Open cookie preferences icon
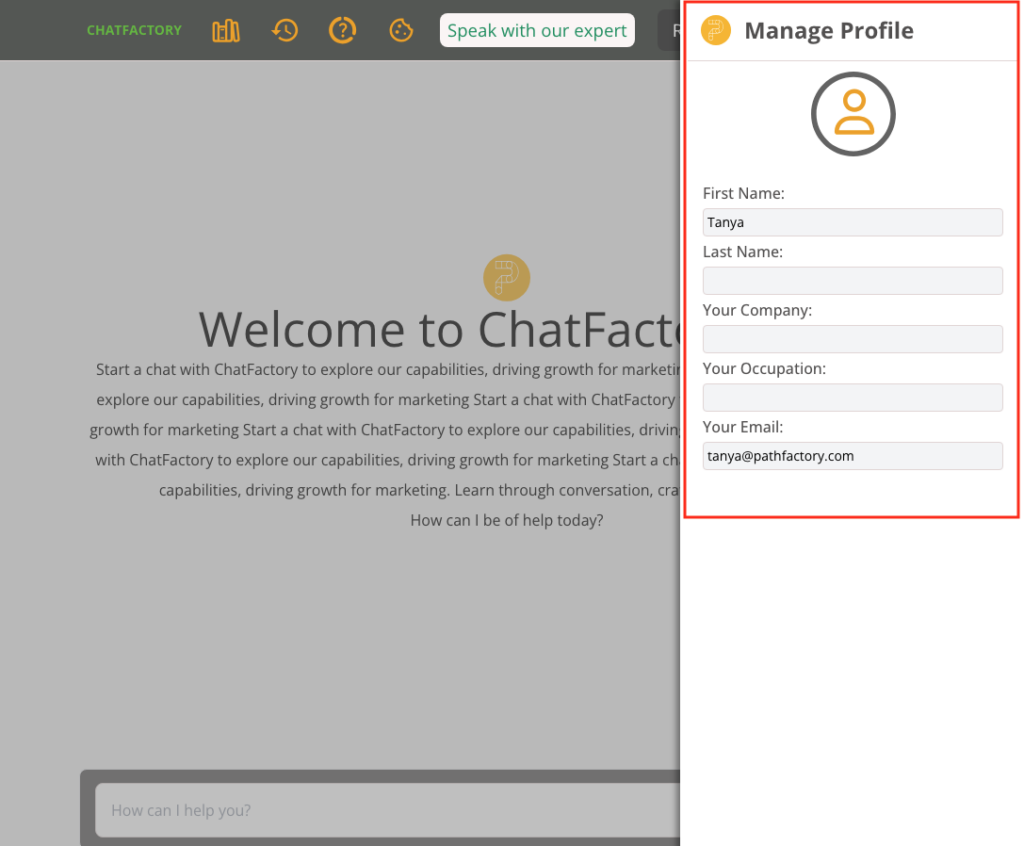This screenshot has height=846, width=1024. [x=401, y=31]
